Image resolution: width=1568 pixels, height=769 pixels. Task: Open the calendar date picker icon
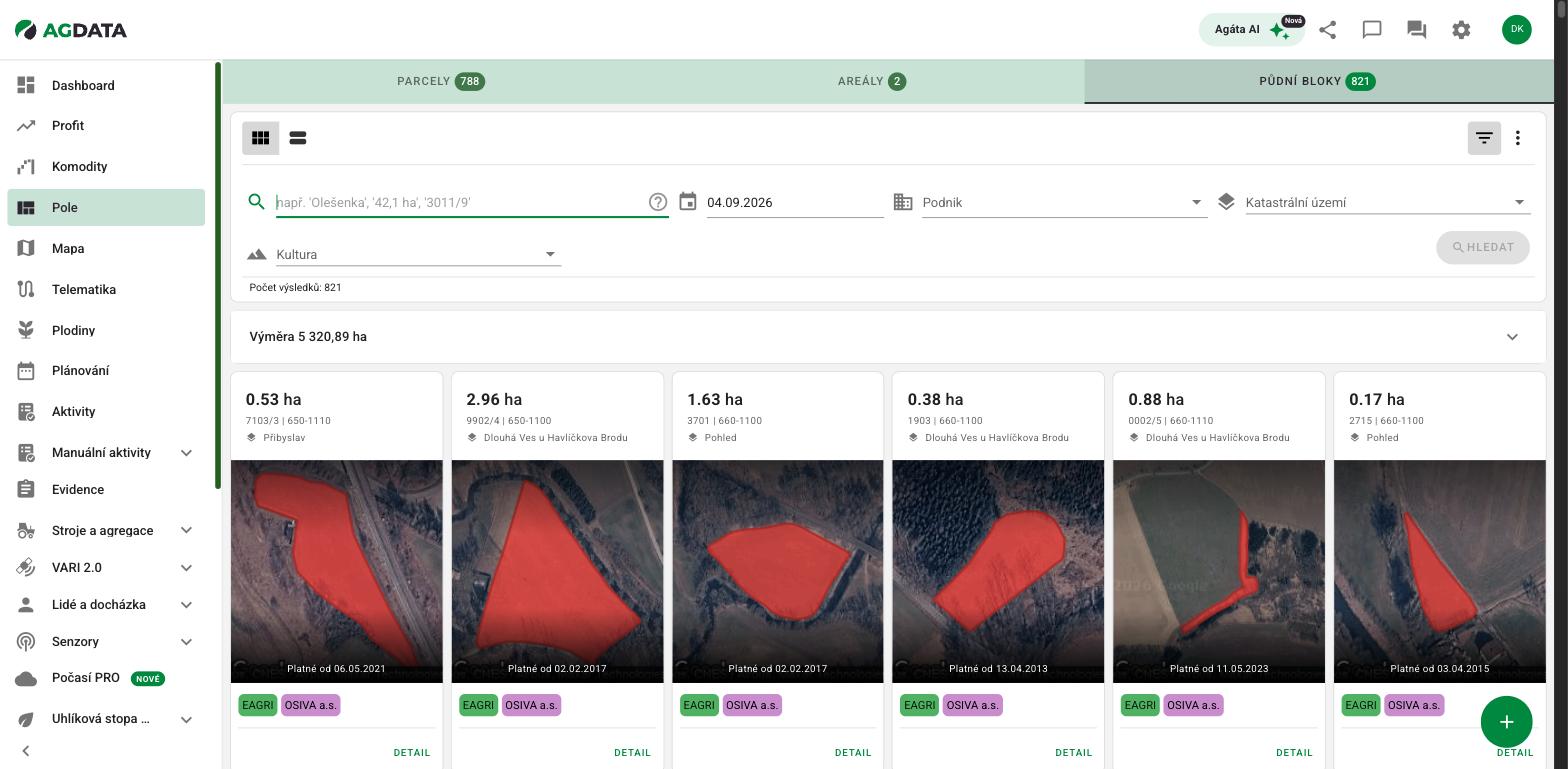point(688,202)
